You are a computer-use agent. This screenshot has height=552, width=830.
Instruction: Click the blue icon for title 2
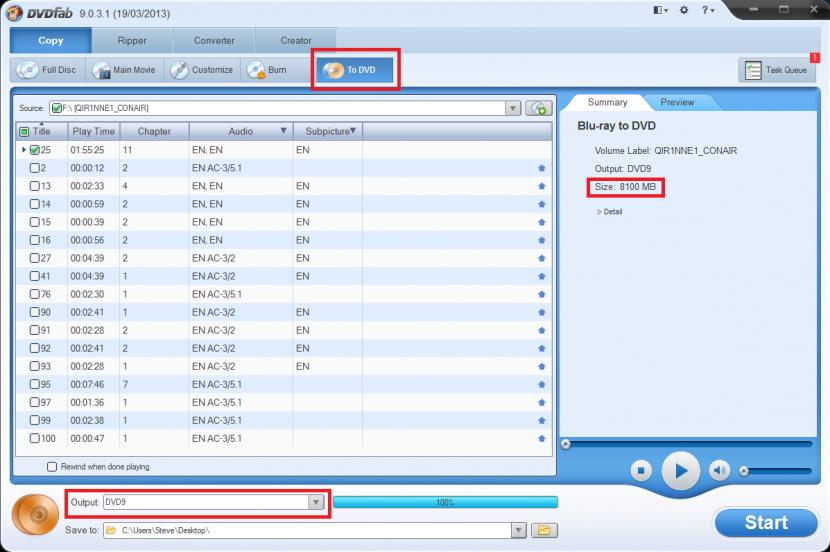tap(542, 168)
